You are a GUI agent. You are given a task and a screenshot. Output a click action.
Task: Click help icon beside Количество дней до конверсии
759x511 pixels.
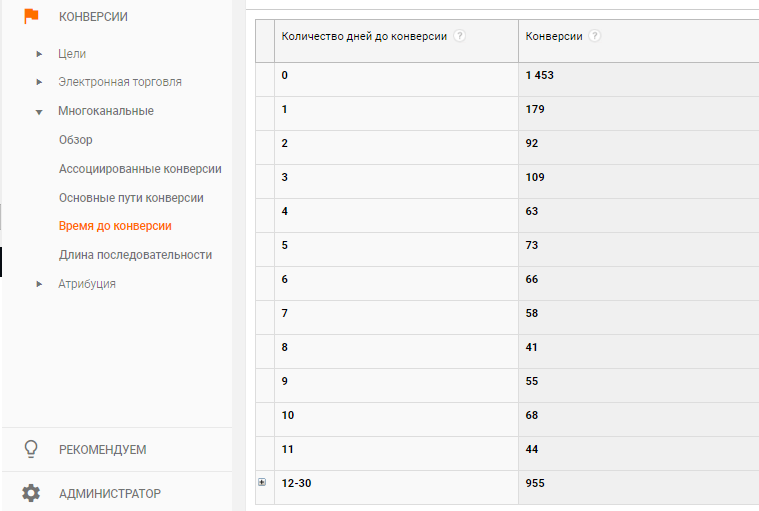(x=459, y=36)
